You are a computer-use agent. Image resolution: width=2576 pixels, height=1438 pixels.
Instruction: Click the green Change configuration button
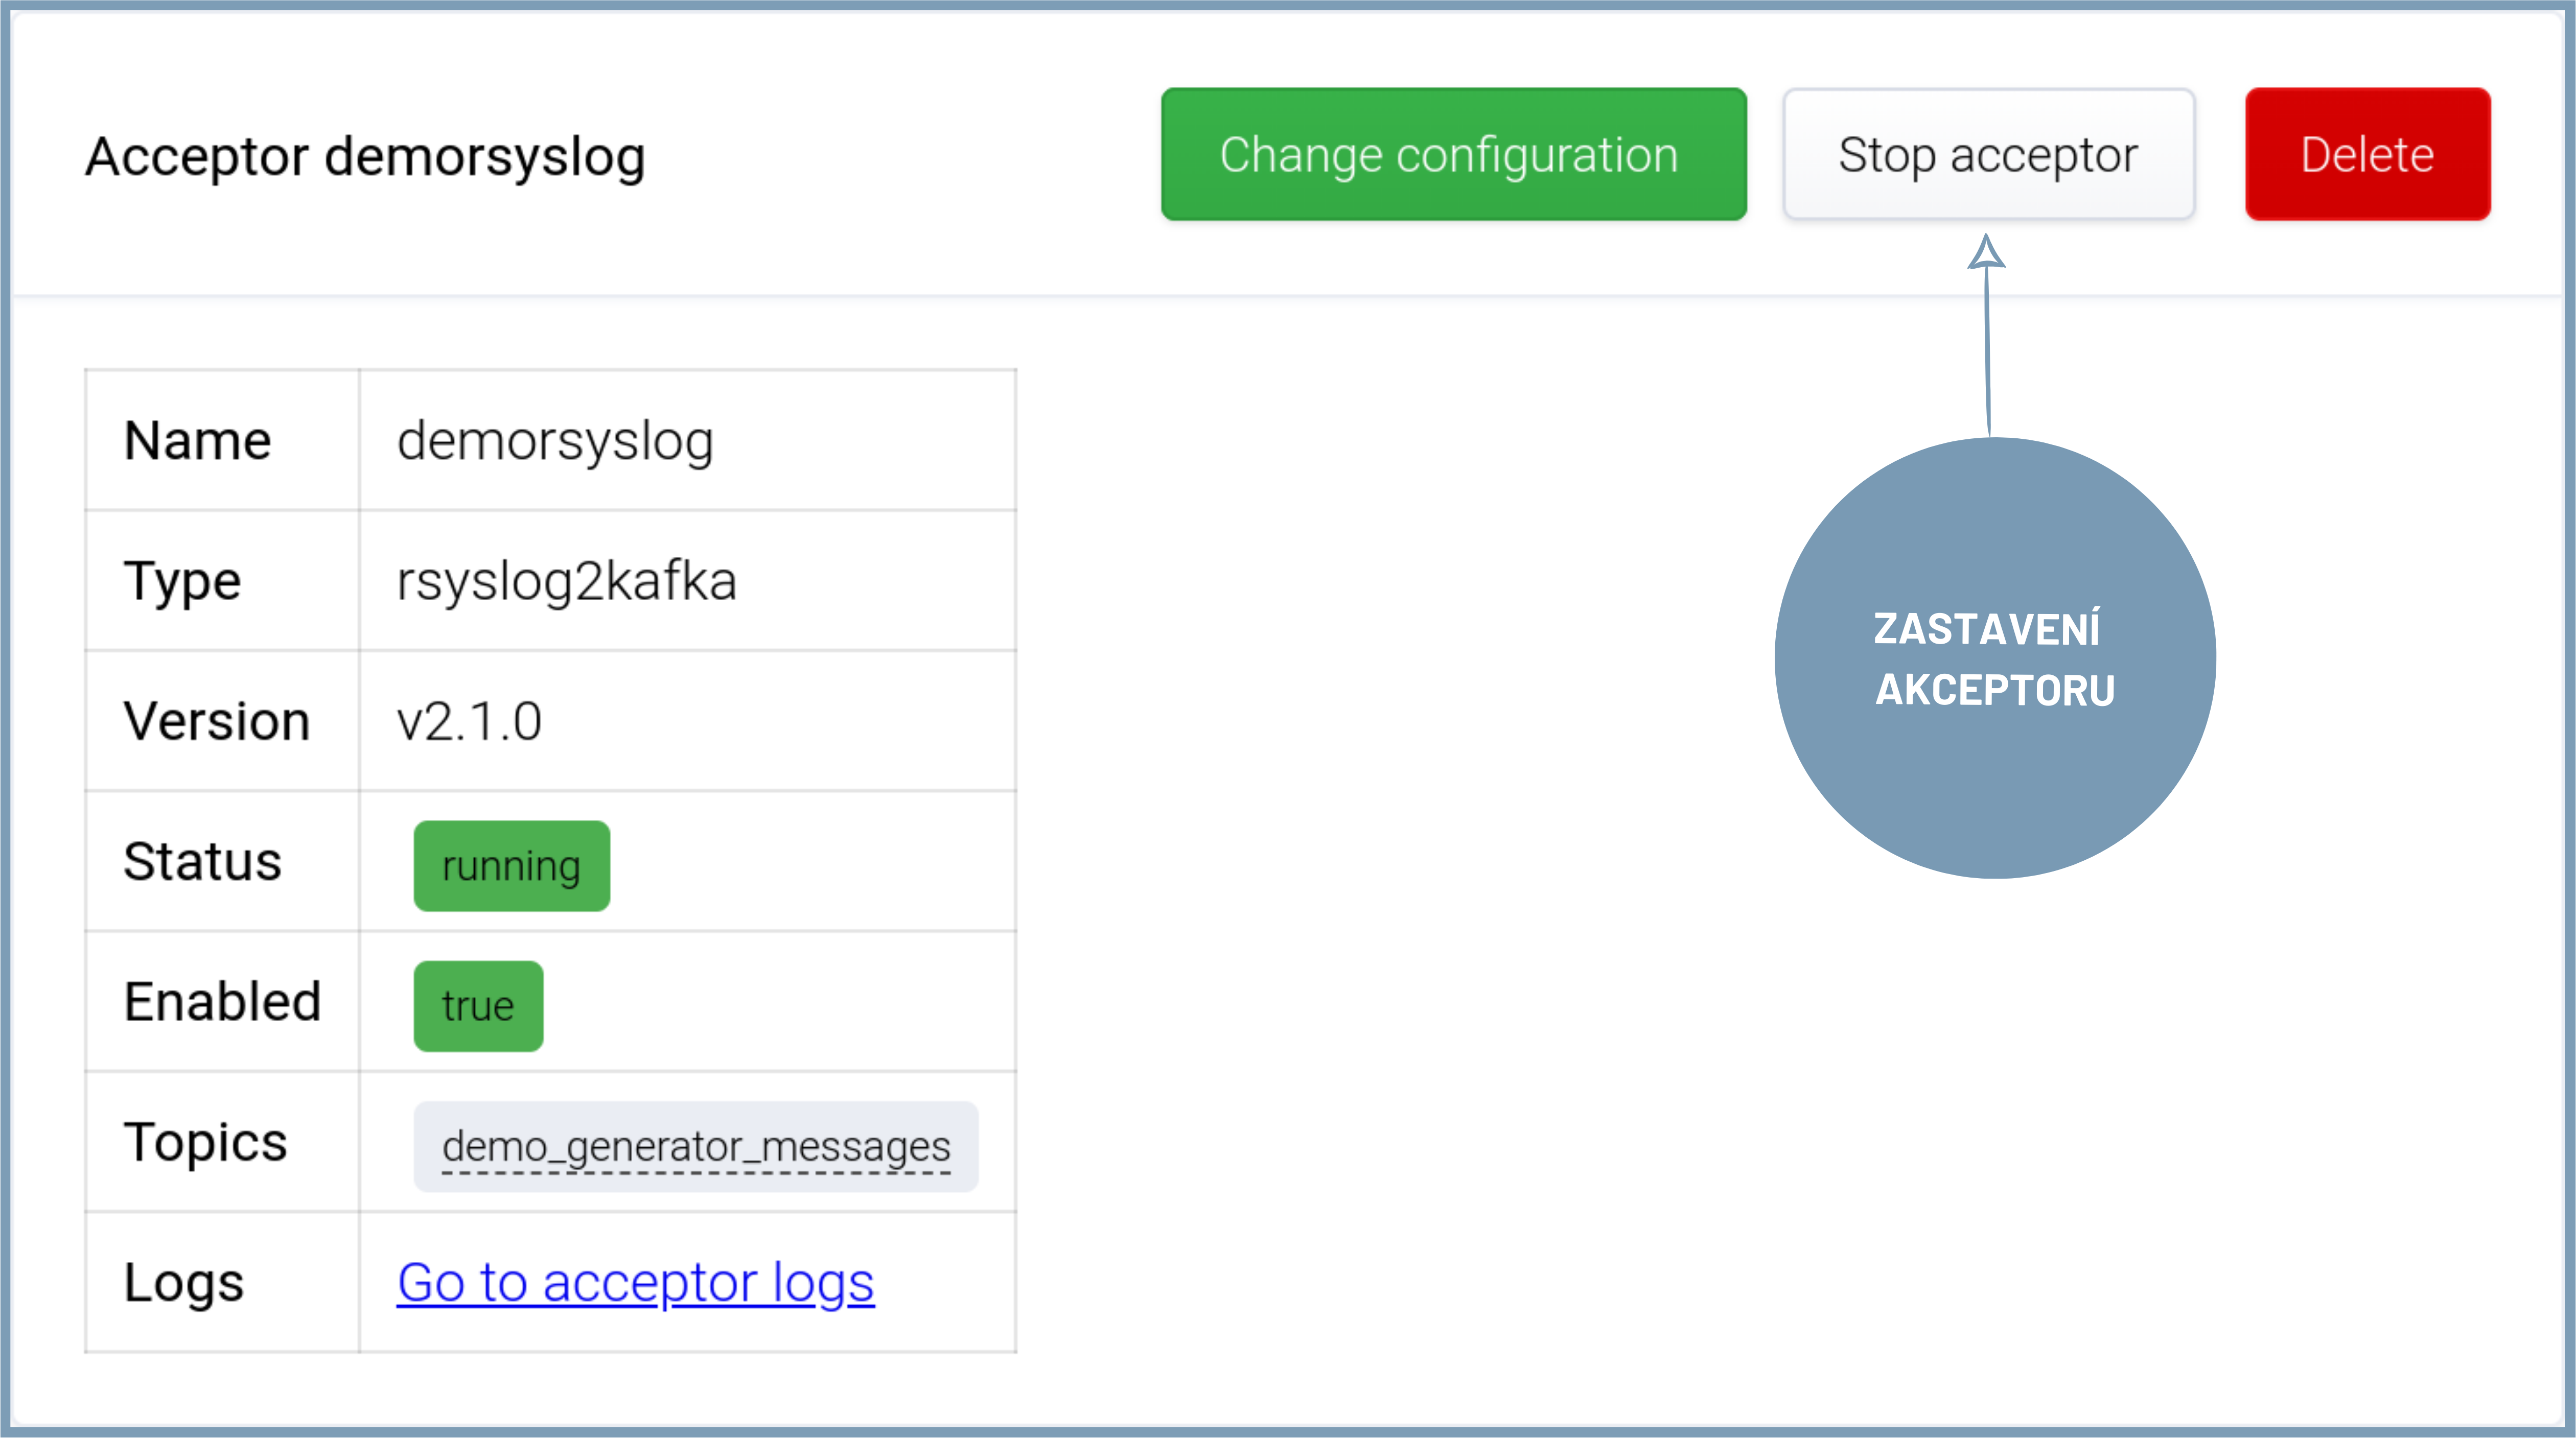click(x=1453, y=154)
